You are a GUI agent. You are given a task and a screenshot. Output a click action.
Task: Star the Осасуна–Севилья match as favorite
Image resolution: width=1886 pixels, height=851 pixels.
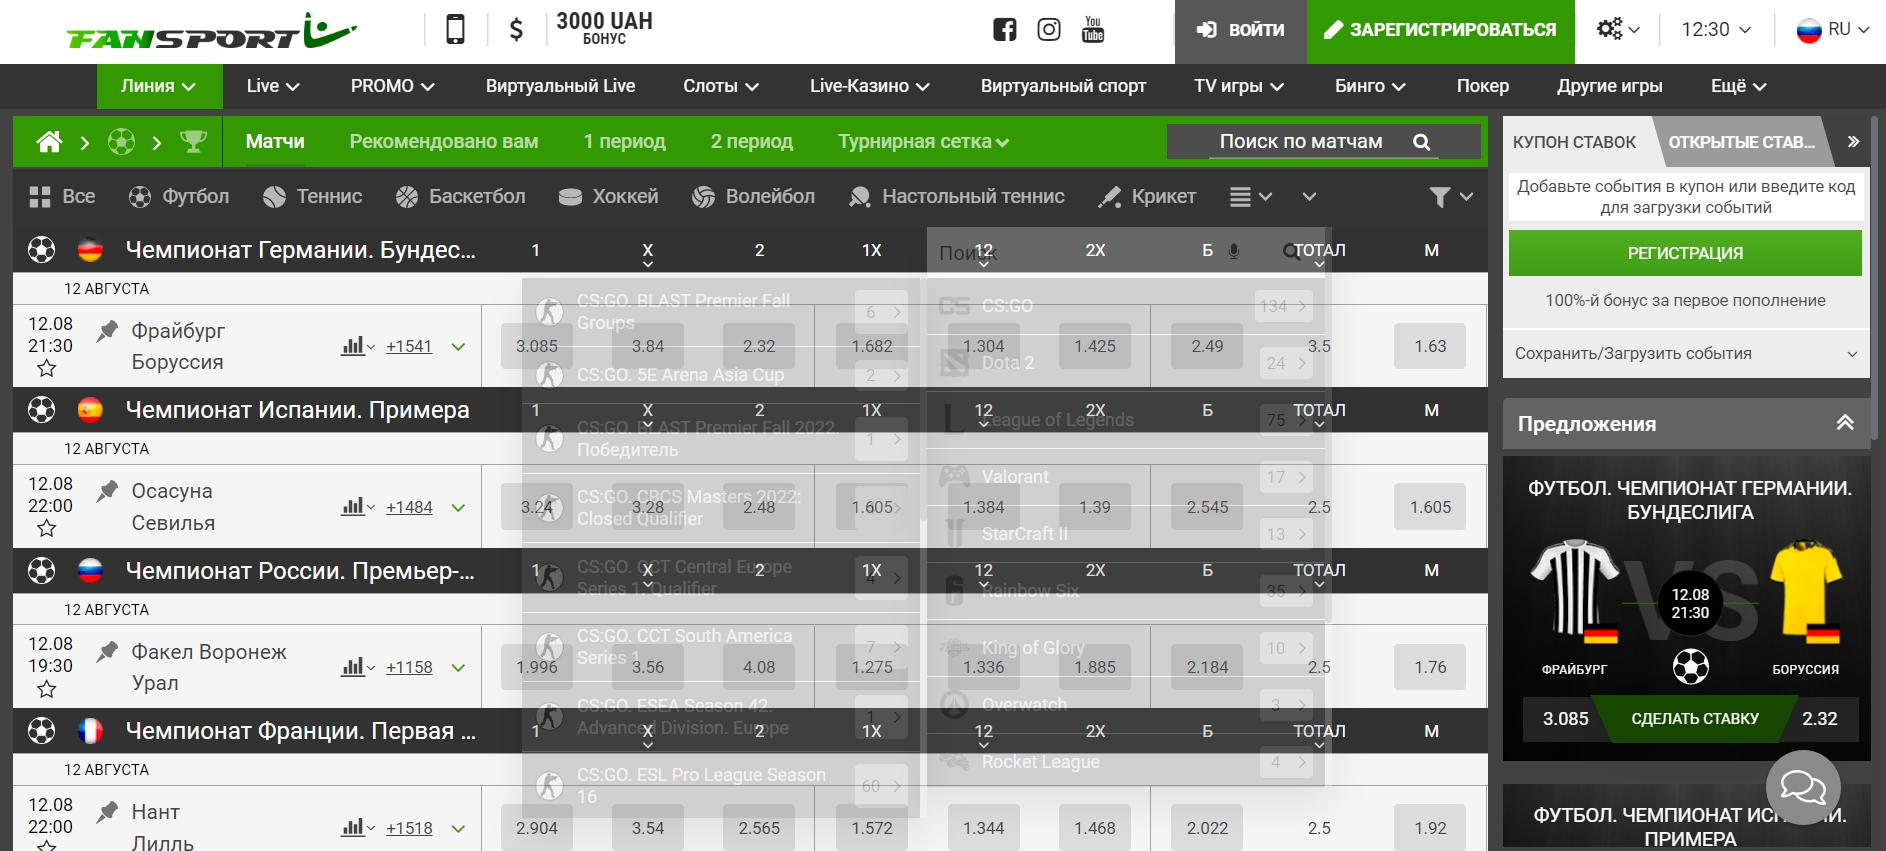[46, 529]
